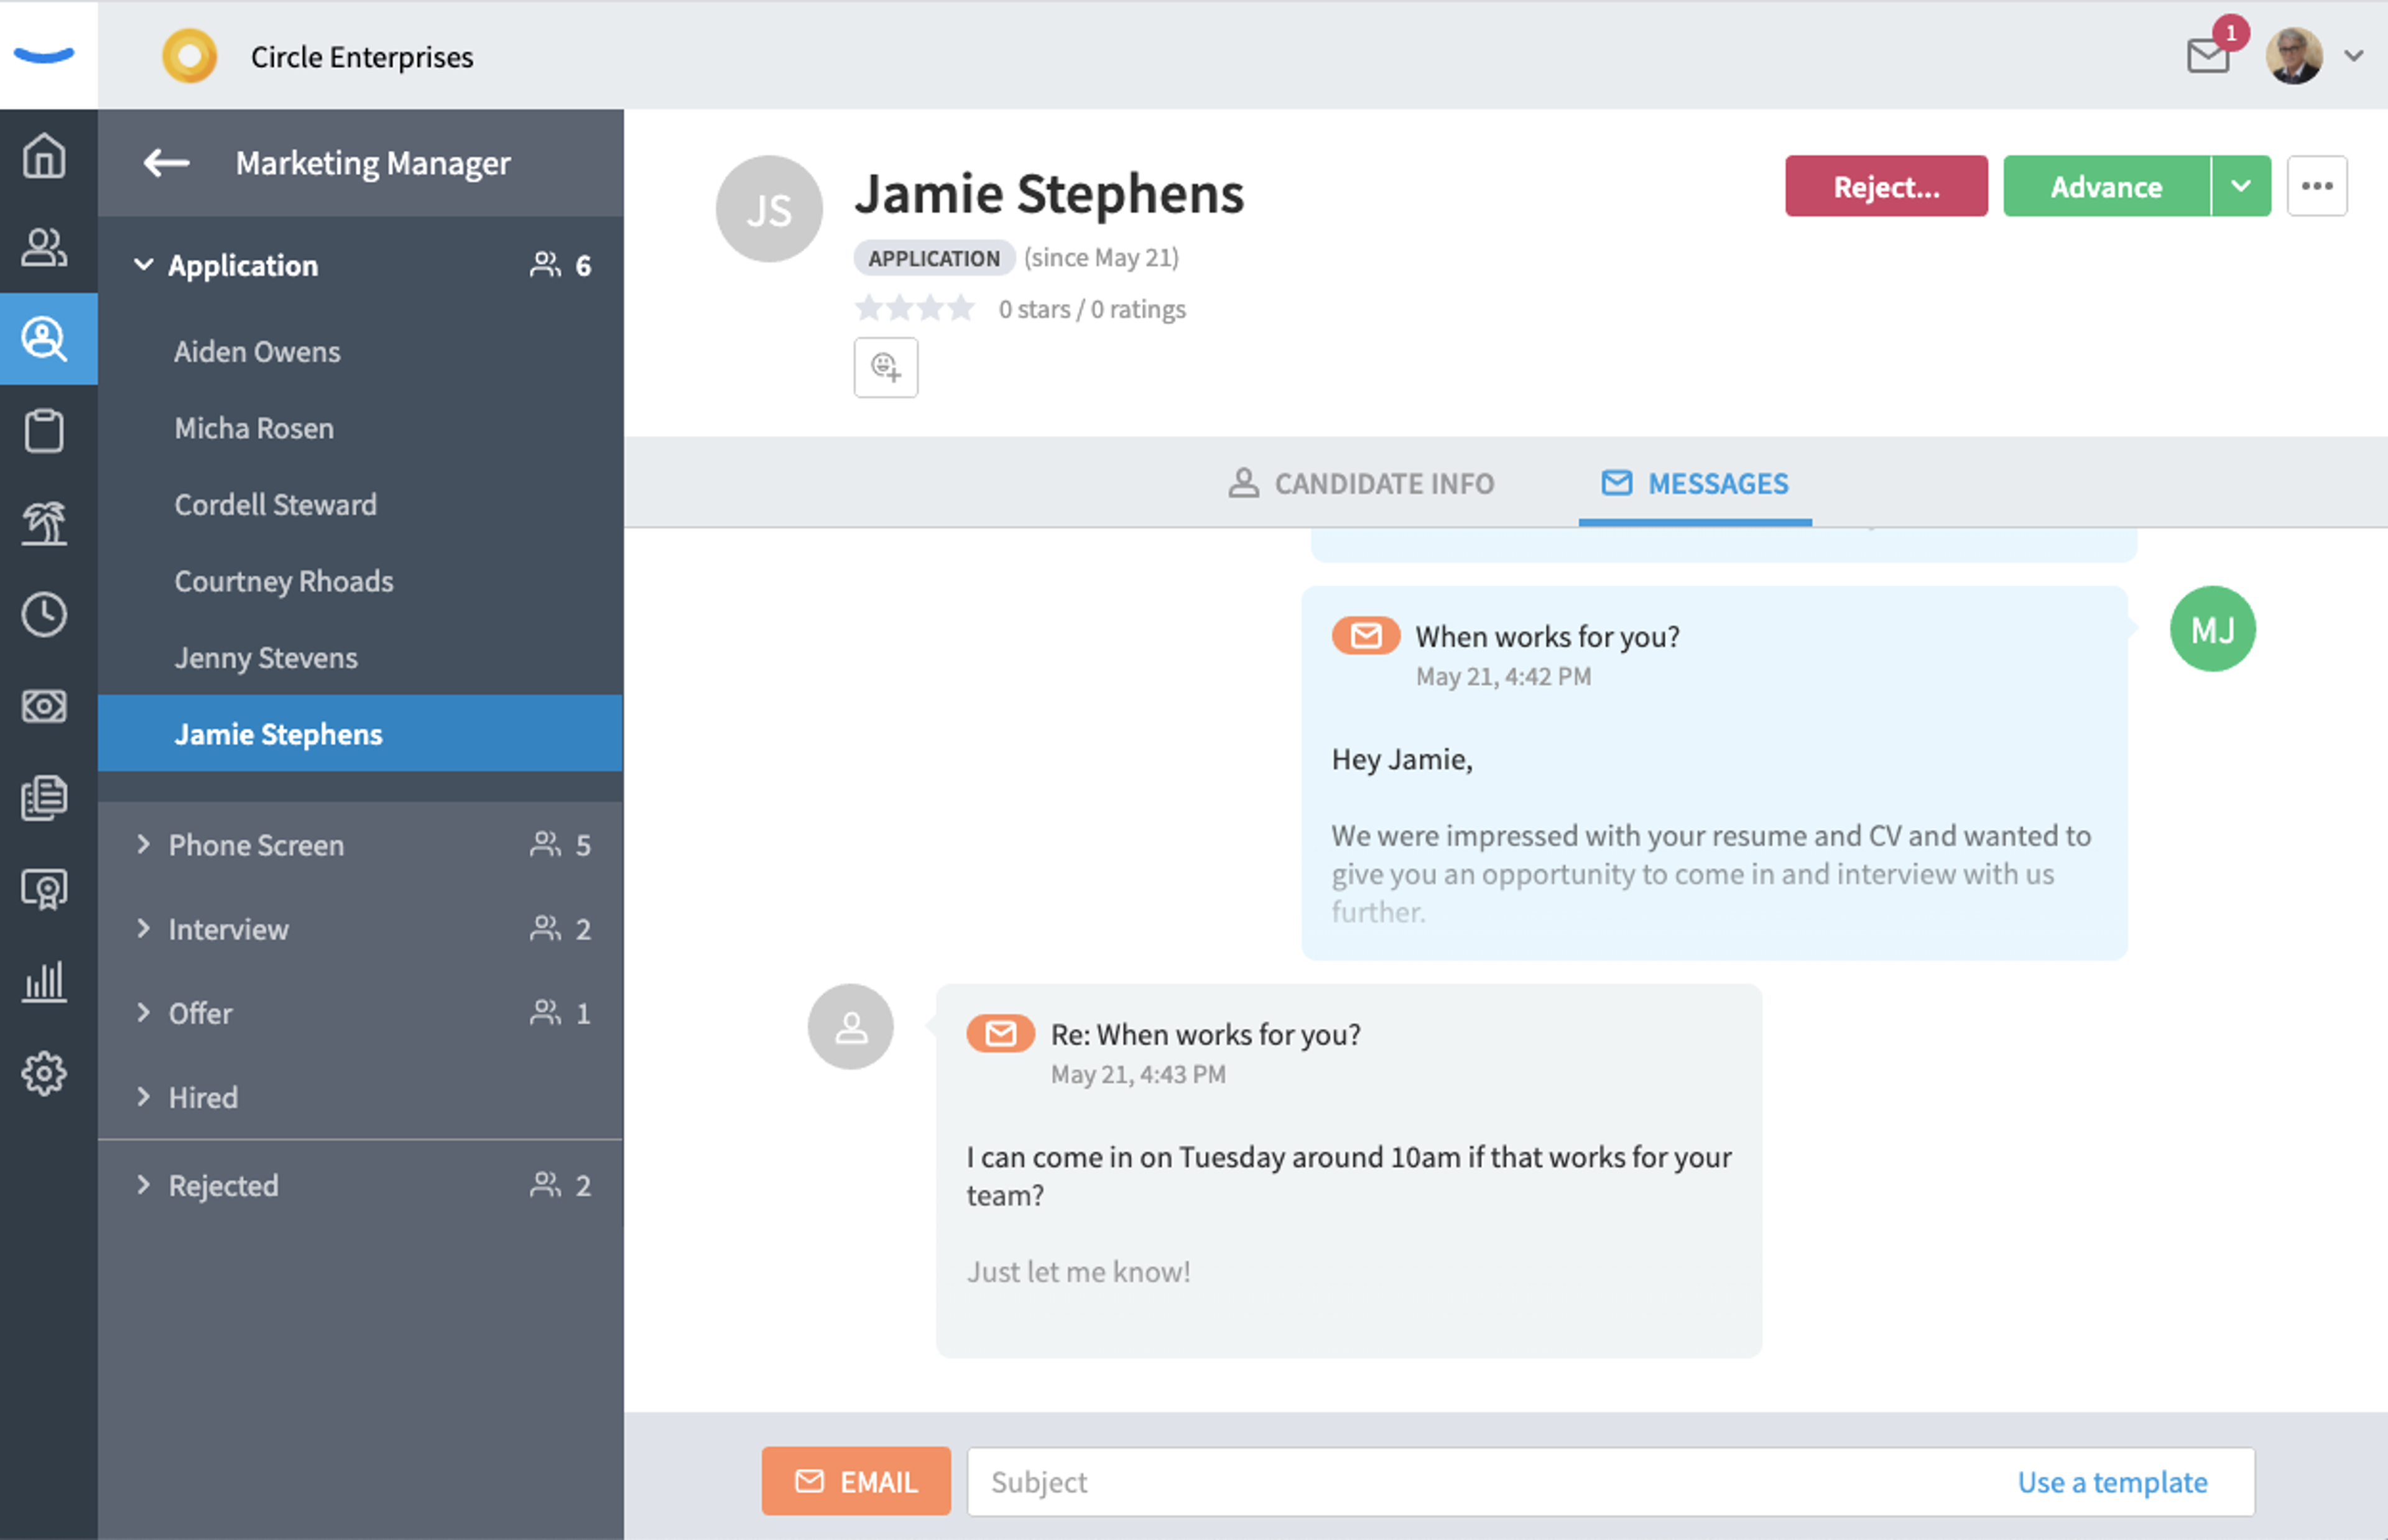Open the People icon in sidebar
This screenshot has width=2388, height=1540.
click(x=44, y=247)
